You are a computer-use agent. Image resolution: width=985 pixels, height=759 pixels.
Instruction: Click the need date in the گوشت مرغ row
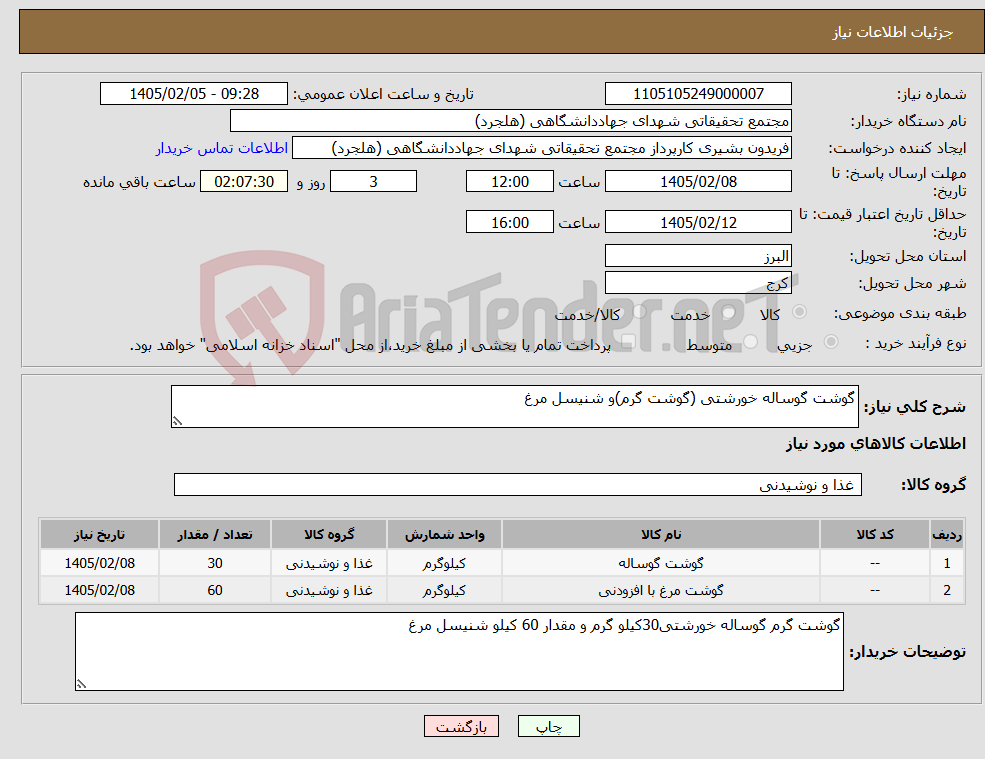click(x=99, y=590)
